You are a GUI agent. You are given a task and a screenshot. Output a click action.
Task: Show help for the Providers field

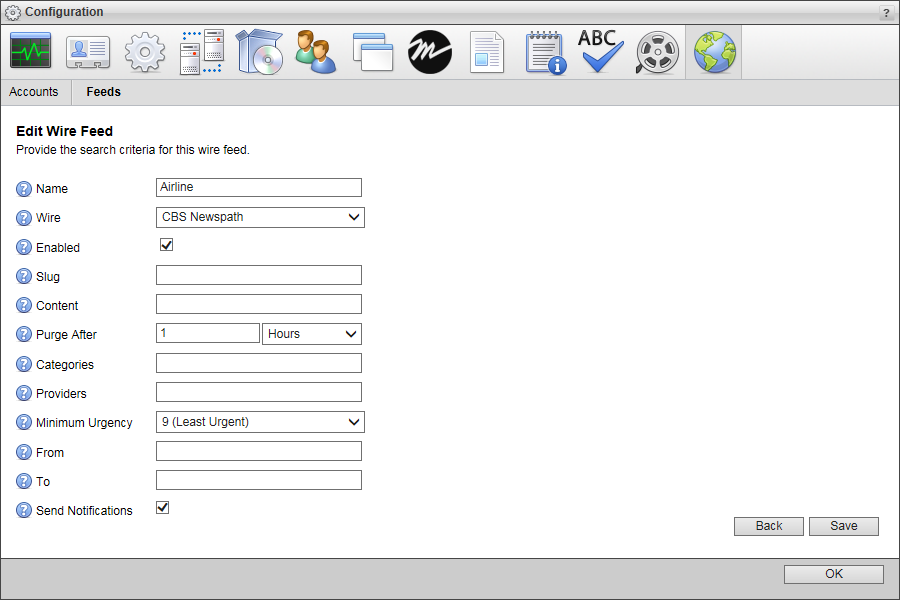[24, 393]
